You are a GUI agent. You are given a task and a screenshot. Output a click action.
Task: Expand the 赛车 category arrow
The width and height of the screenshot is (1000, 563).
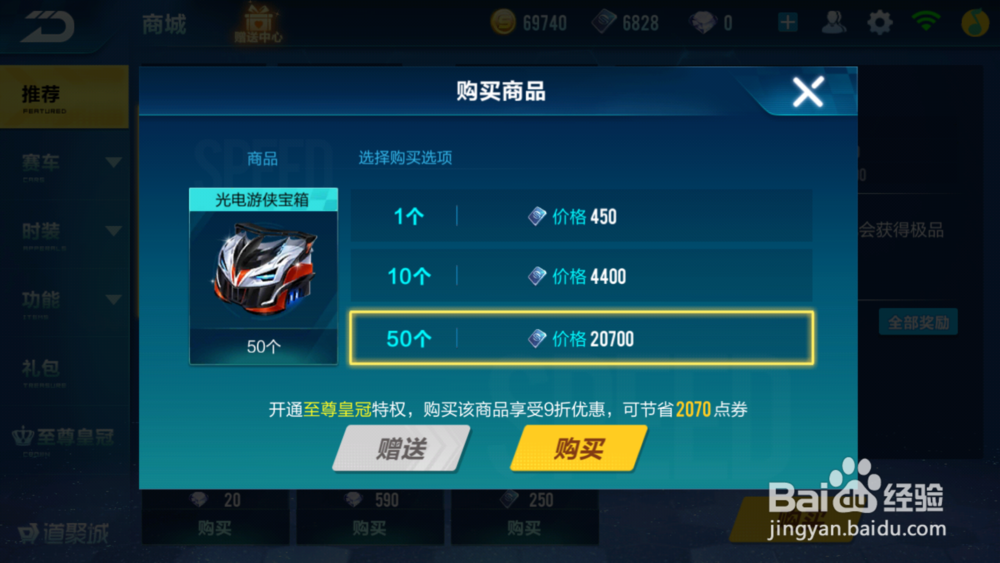click(114, 163)
